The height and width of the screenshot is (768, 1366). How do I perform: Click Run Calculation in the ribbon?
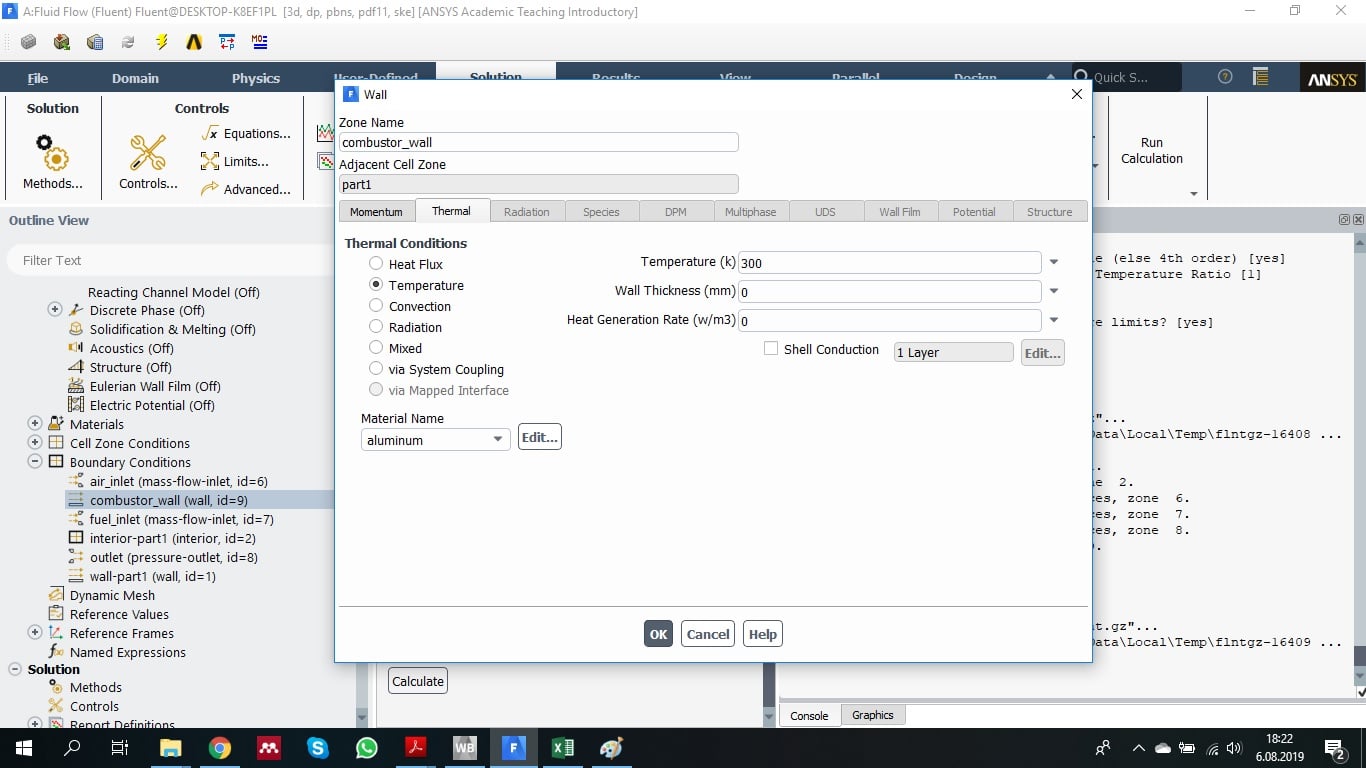click(x=1152, y=151)
